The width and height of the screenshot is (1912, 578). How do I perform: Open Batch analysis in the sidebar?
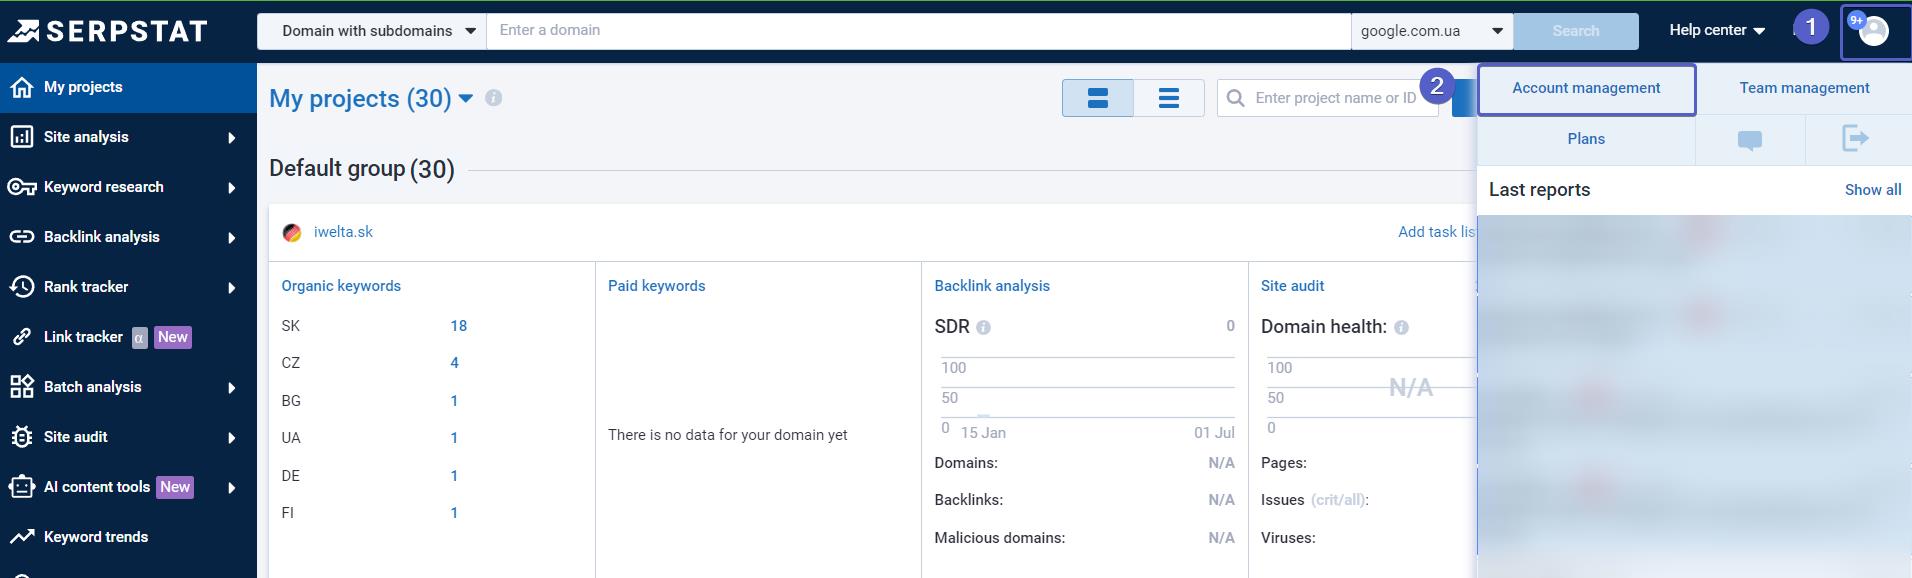click(x=128, y=387)
